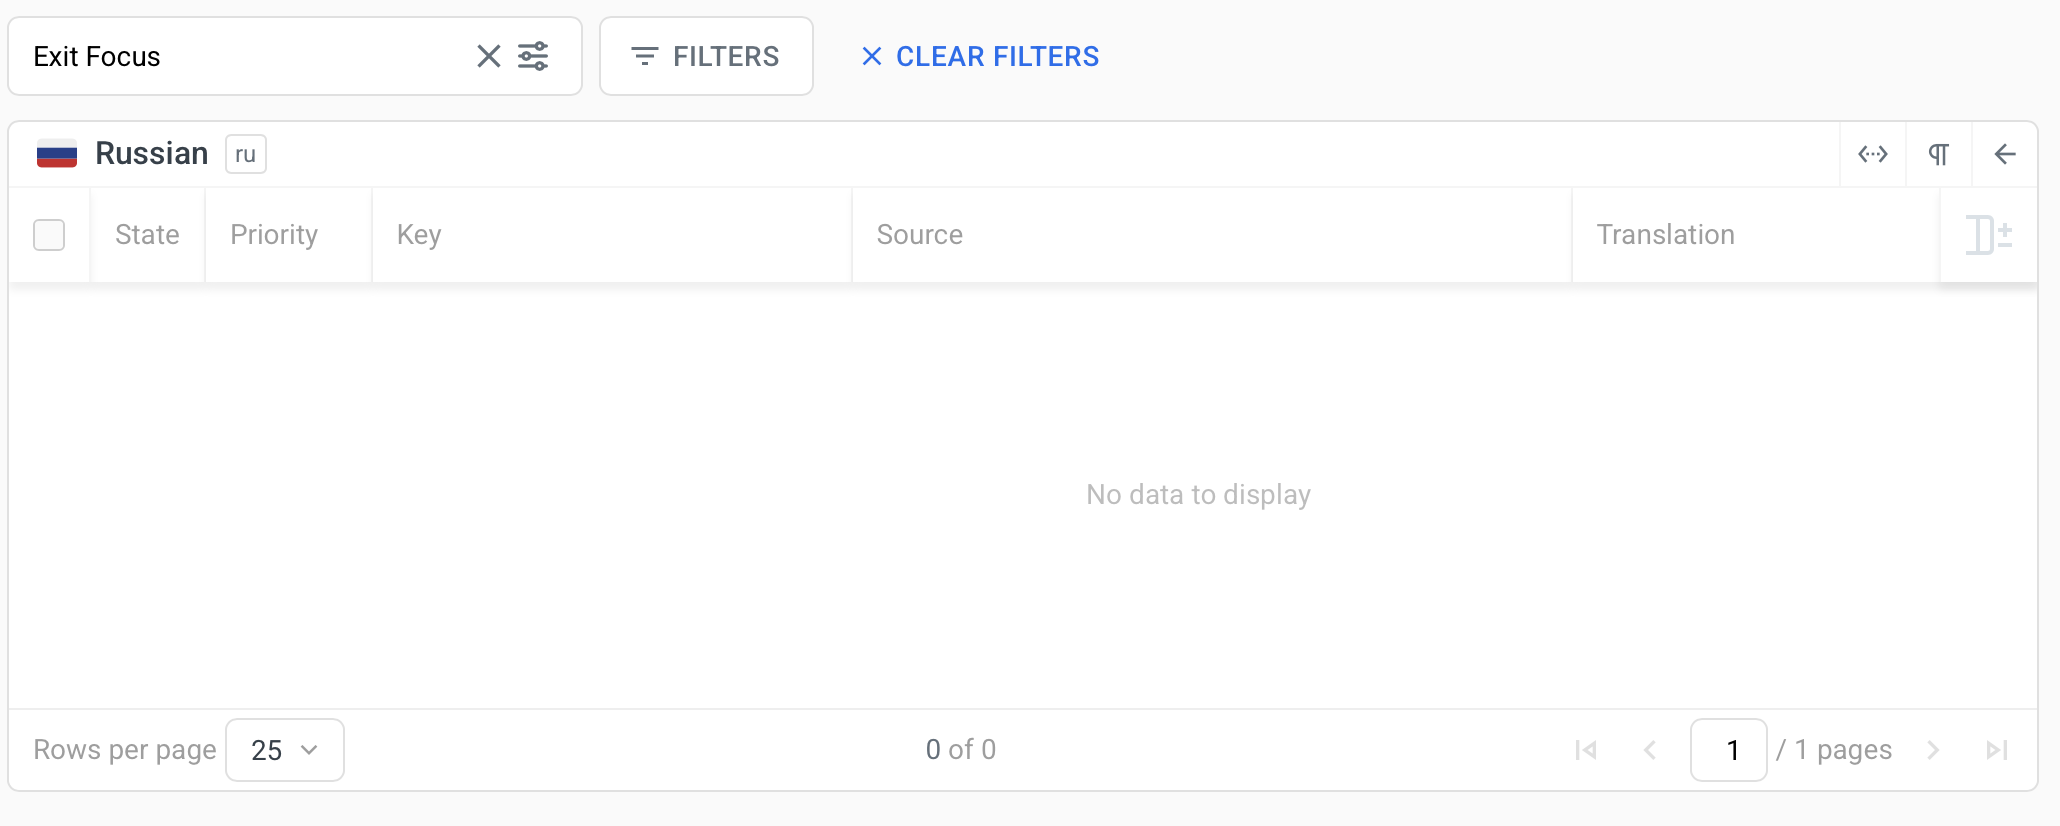Open the FILTERS button
The image size is (2060, 826).
click(x=706, y=56)
